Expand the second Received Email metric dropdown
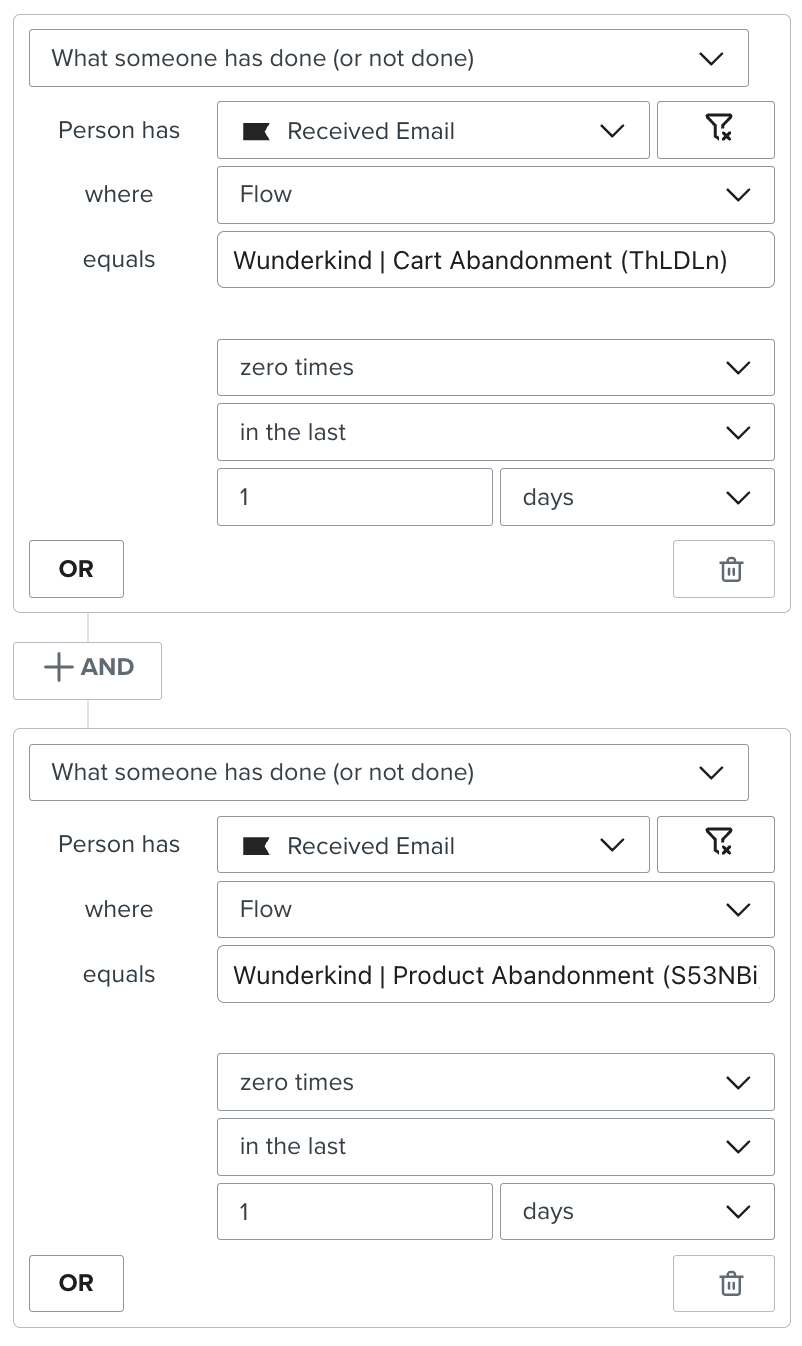The height and width of the screenshot is (1346, 802). pos(433,845)
